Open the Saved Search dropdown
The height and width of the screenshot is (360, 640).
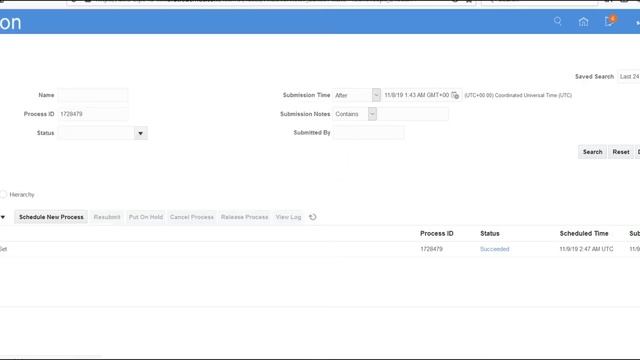(x=629, y=76)
